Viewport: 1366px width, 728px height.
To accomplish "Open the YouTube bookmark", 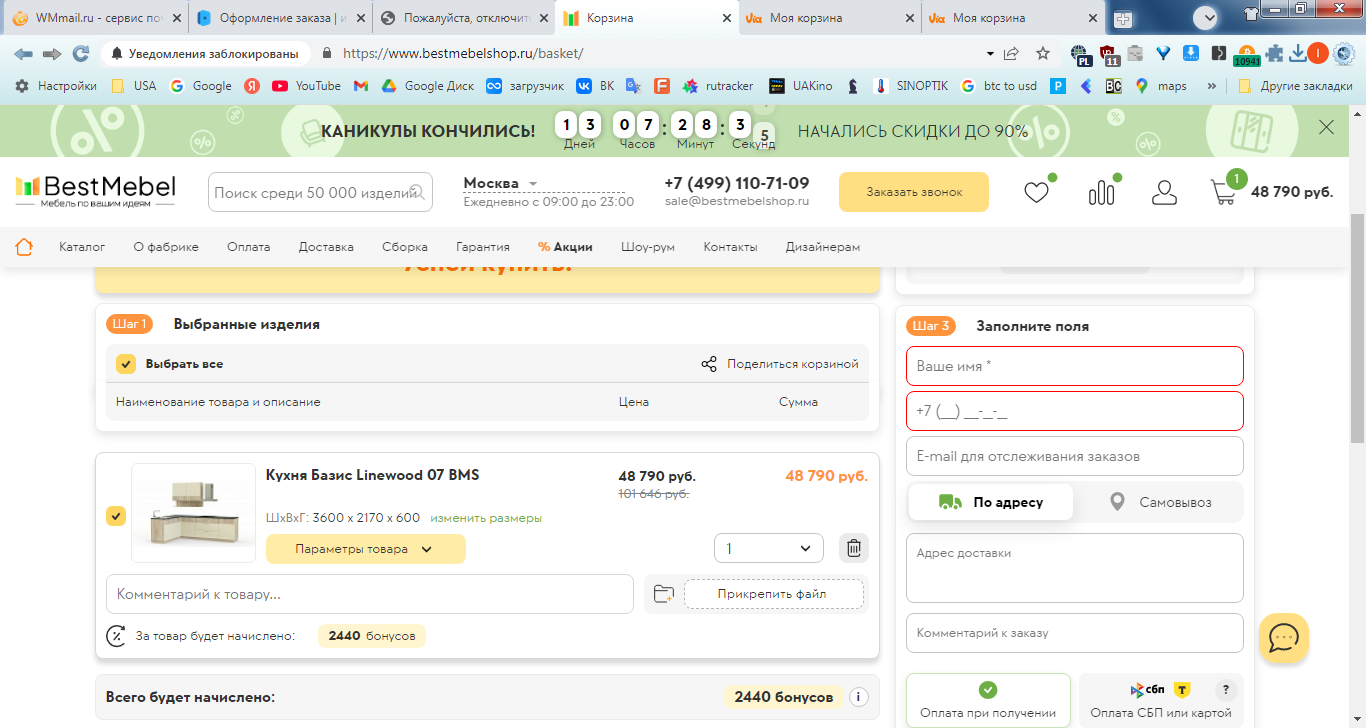I will pos(307,86).
